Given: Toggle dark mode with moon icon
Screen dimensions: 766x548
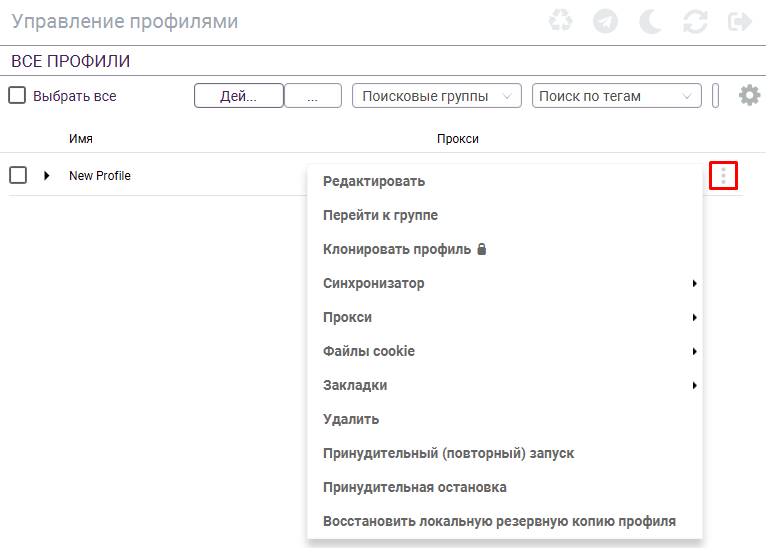Looking at the screenshot, I should tap(650, 21).
